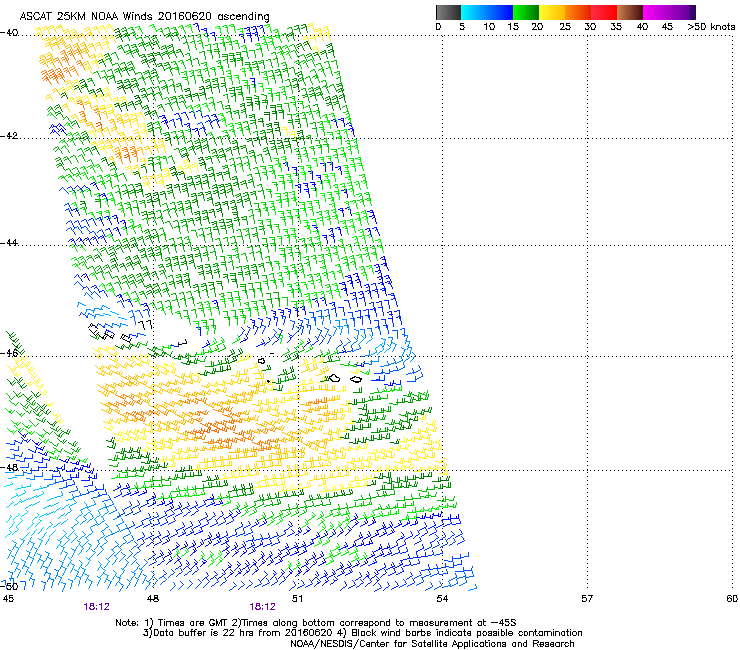Click the red 30-35 knots legend swatch
The height and width of the screenshot is (650, 740).
[604, 12]
